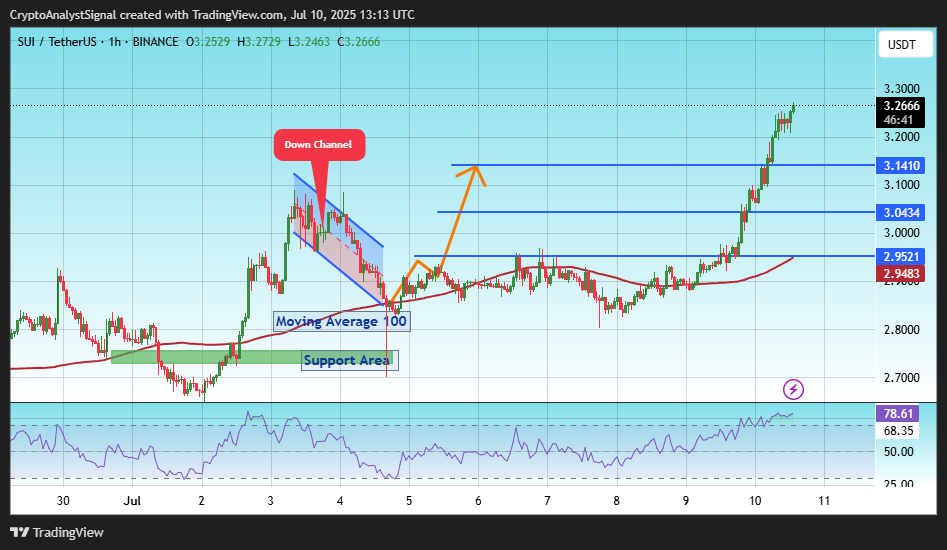Click the RSI 50.00 axis label
The width and height of the screenshot is (947, 550).
898,452
